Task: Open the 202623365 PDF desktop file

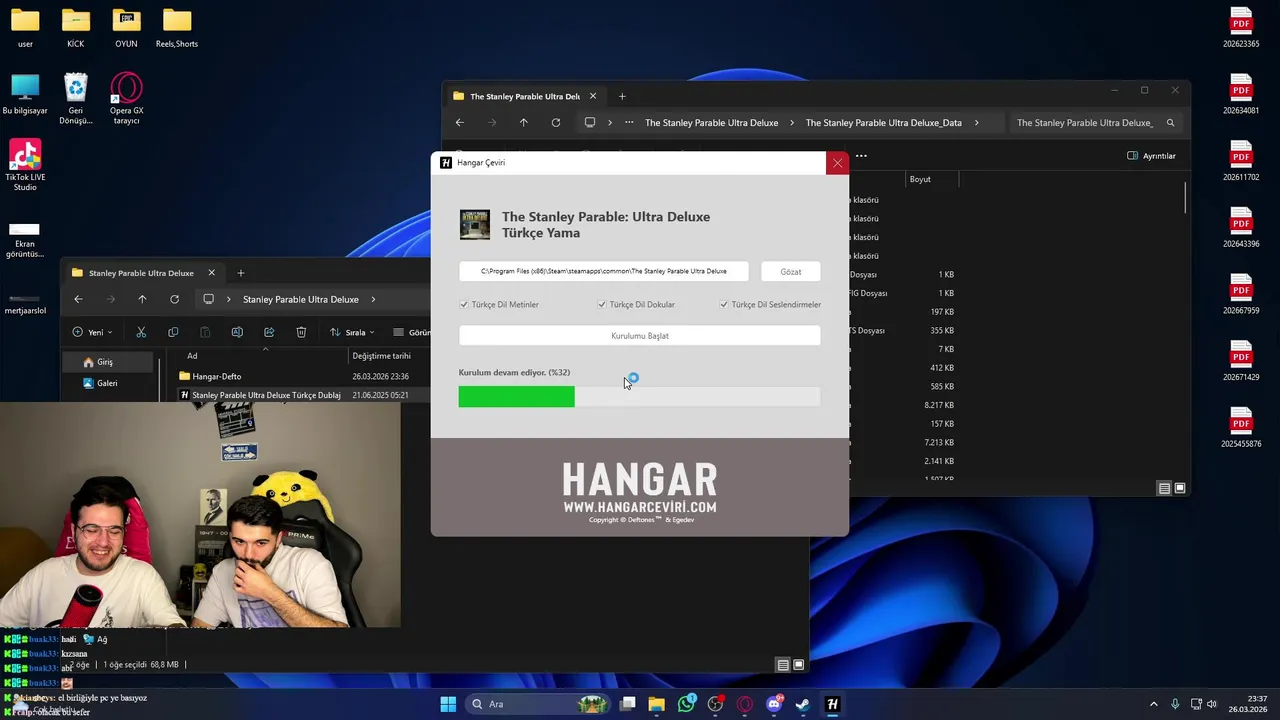Action: pyautogui.click(x=1241, y=28)
